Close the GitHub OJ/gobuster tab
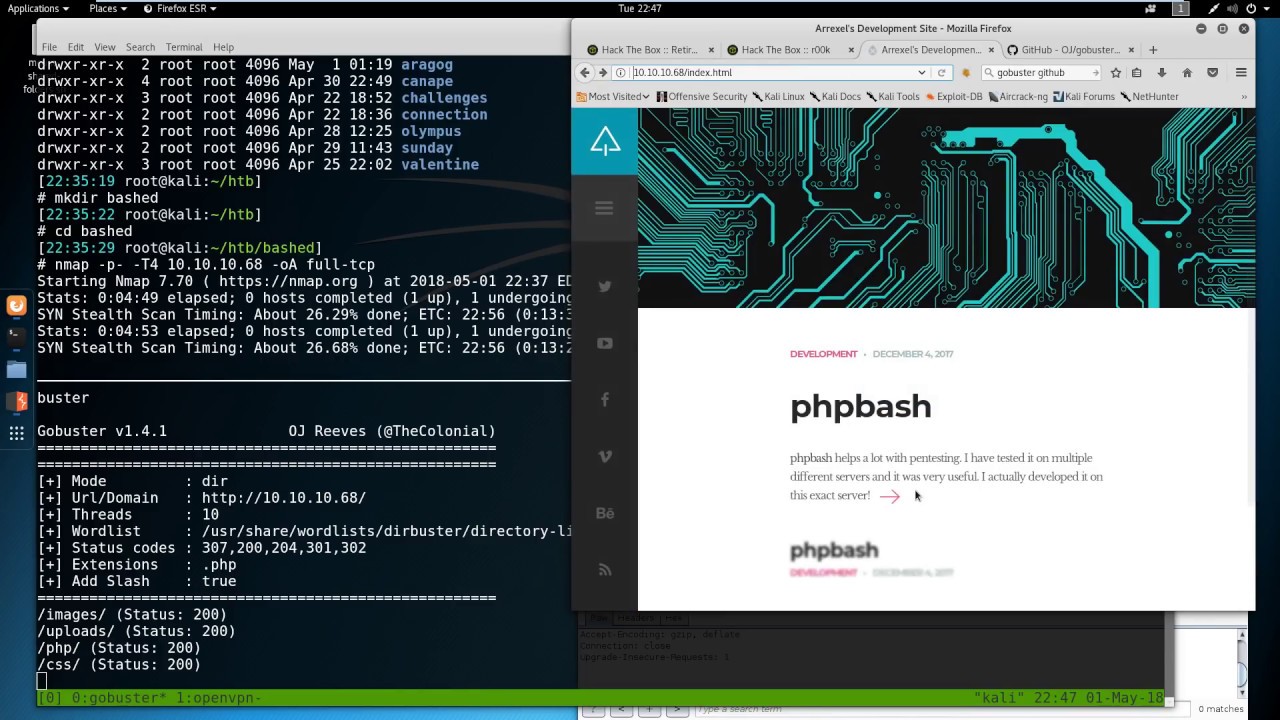 1131,49
